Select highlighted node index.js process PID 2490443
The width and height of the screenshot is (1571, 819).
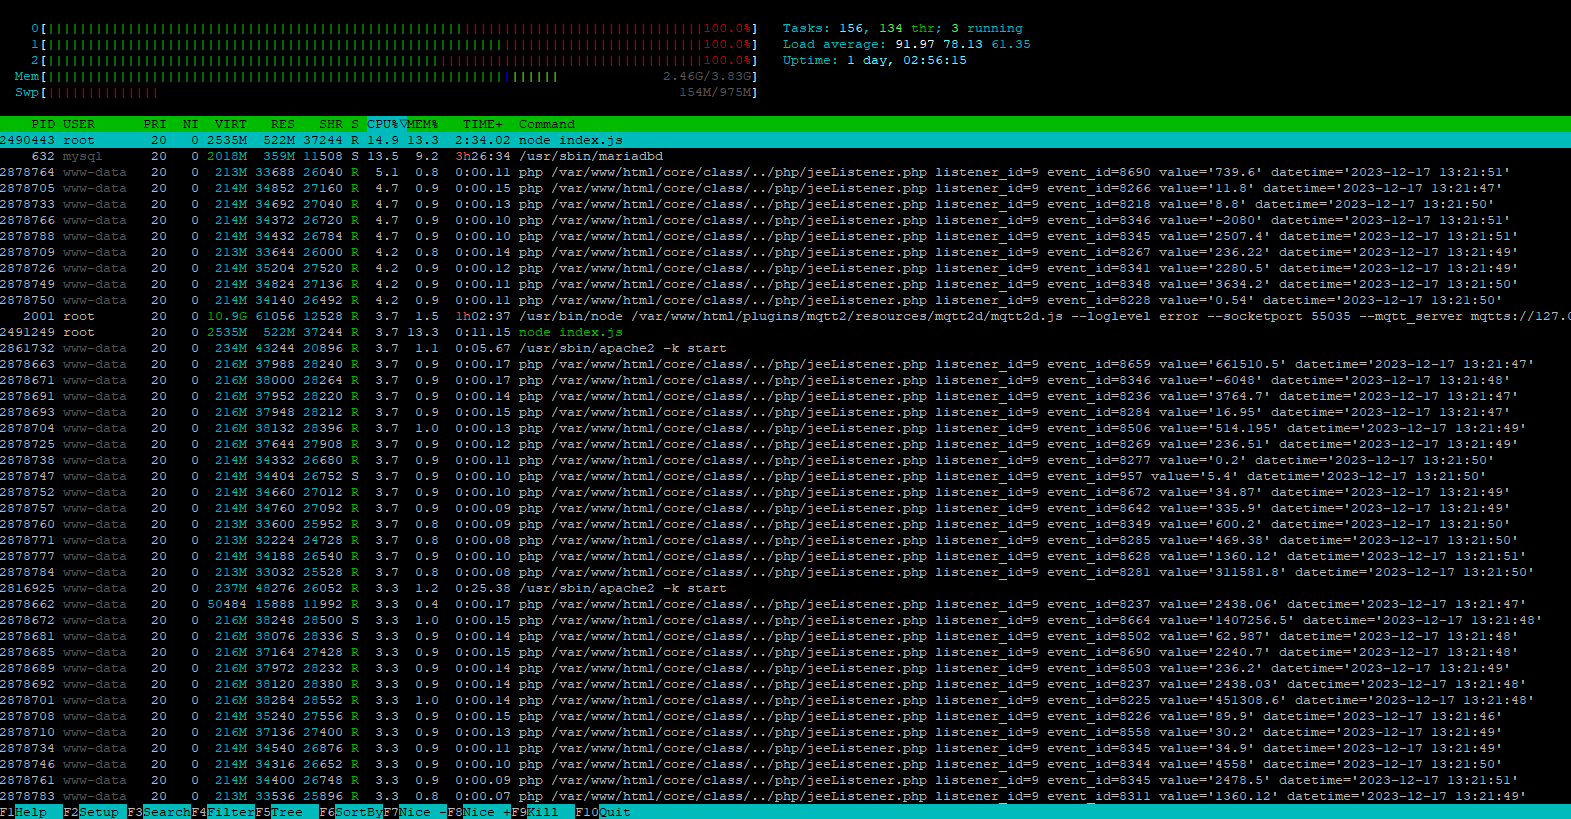pyautogui.click(x=785, y=140)
